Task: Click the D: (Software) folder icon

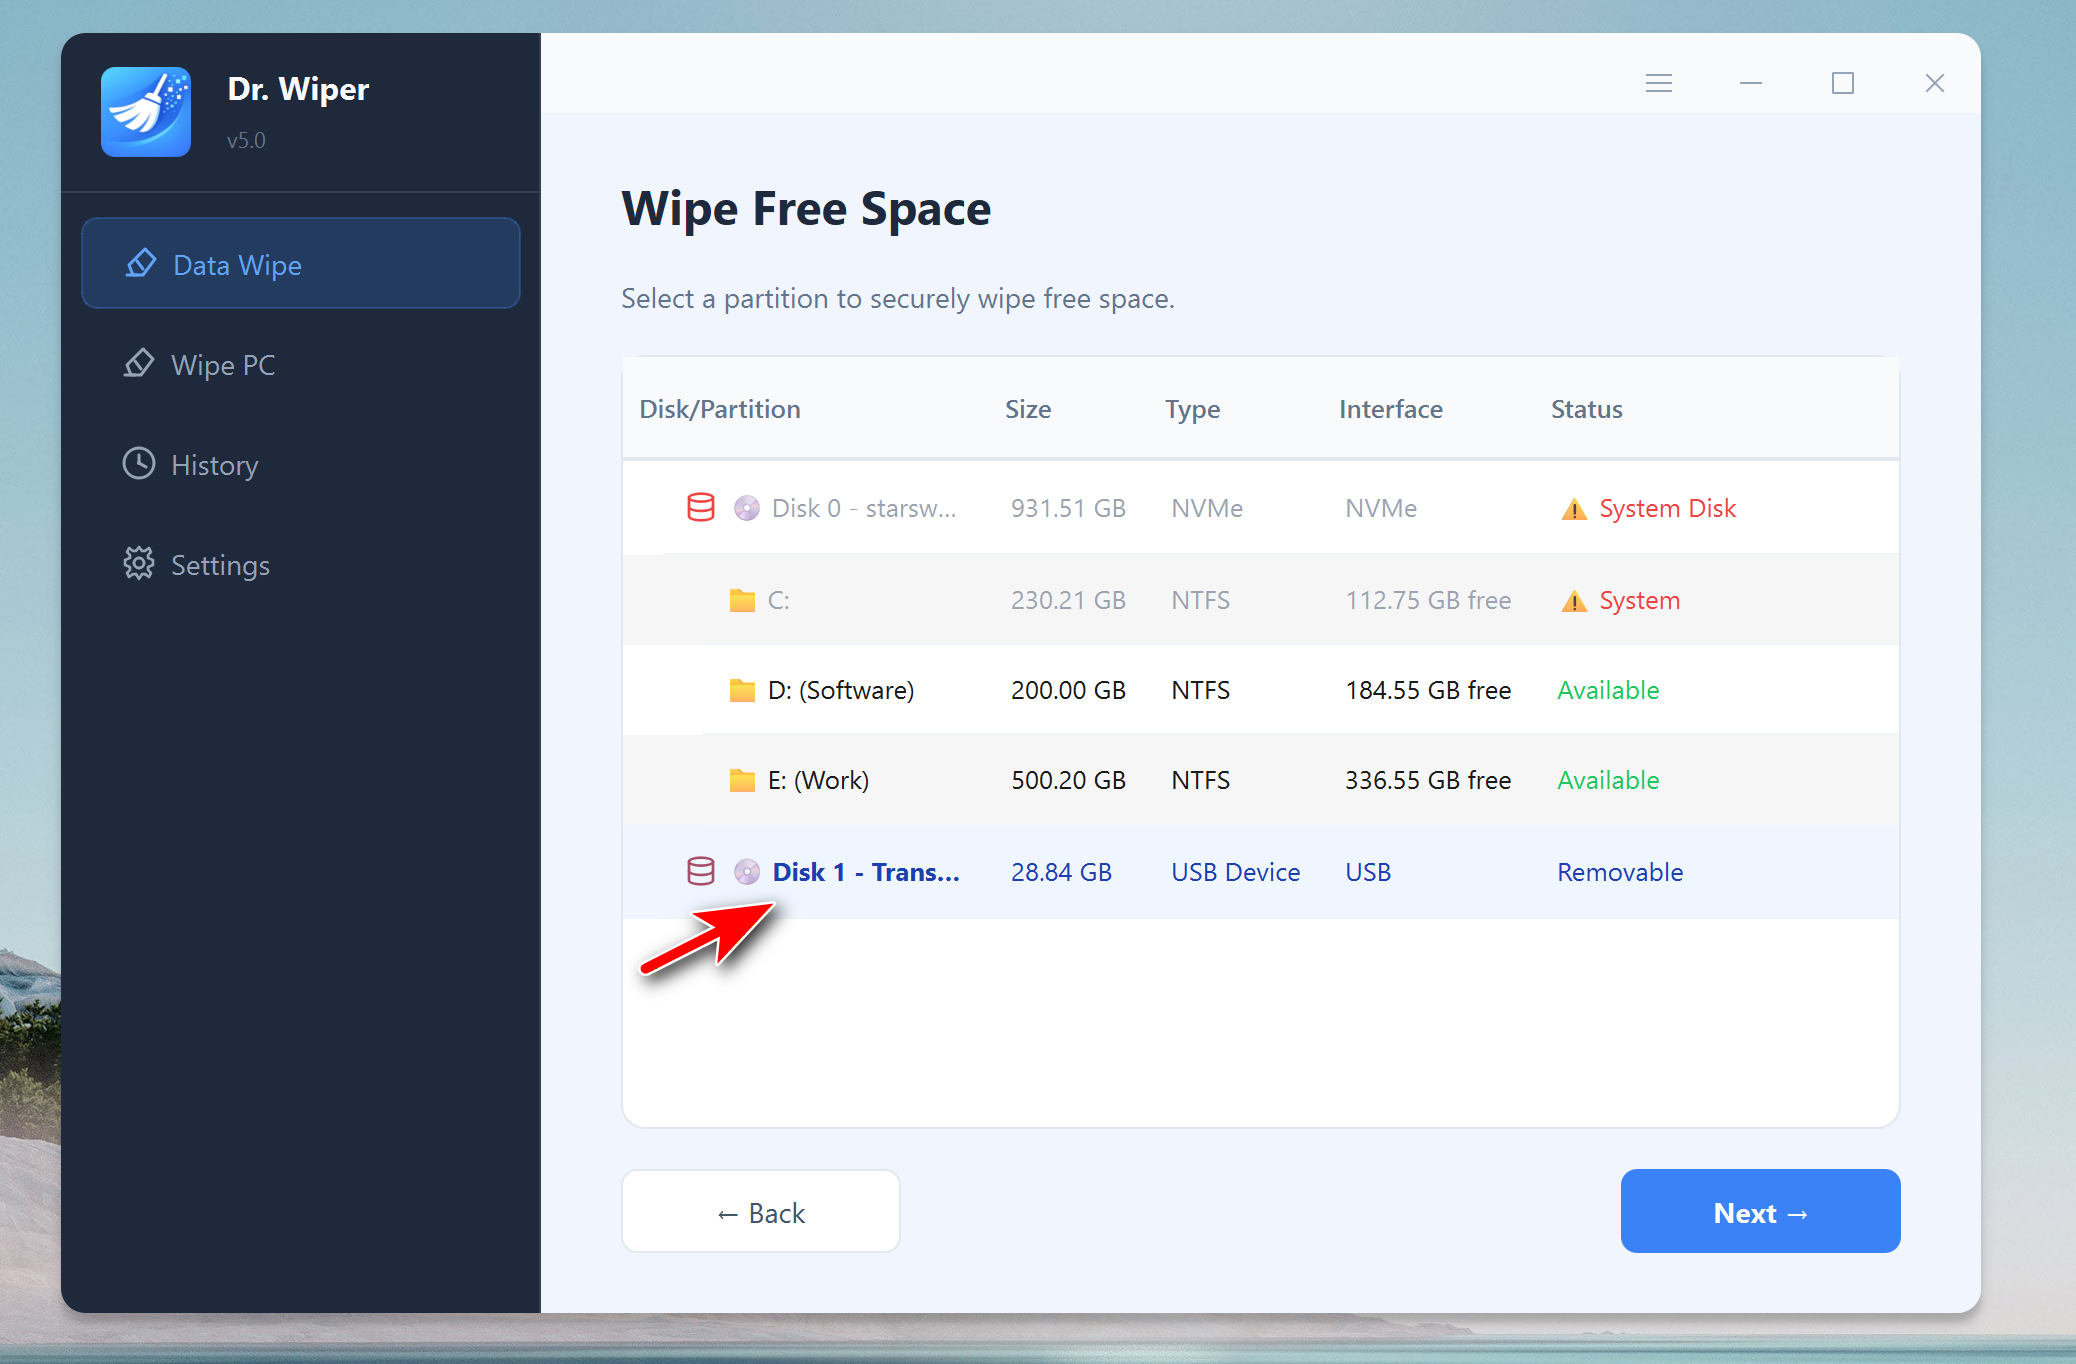Action: pos(742,690)
